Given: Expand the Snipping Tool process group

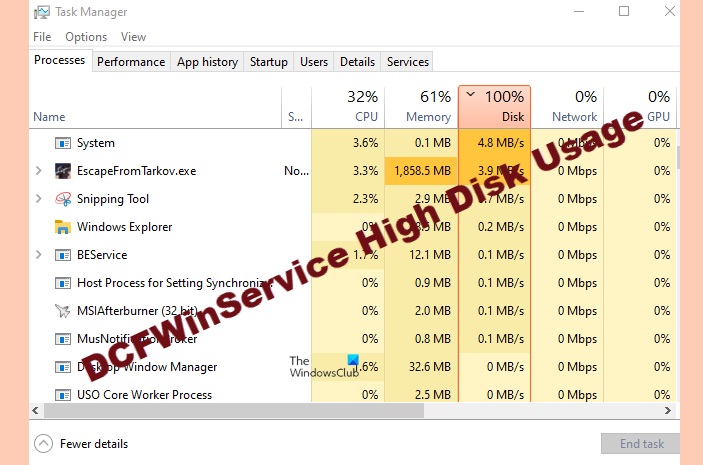Looking at the screenshot, I should [x=39, y=199].
